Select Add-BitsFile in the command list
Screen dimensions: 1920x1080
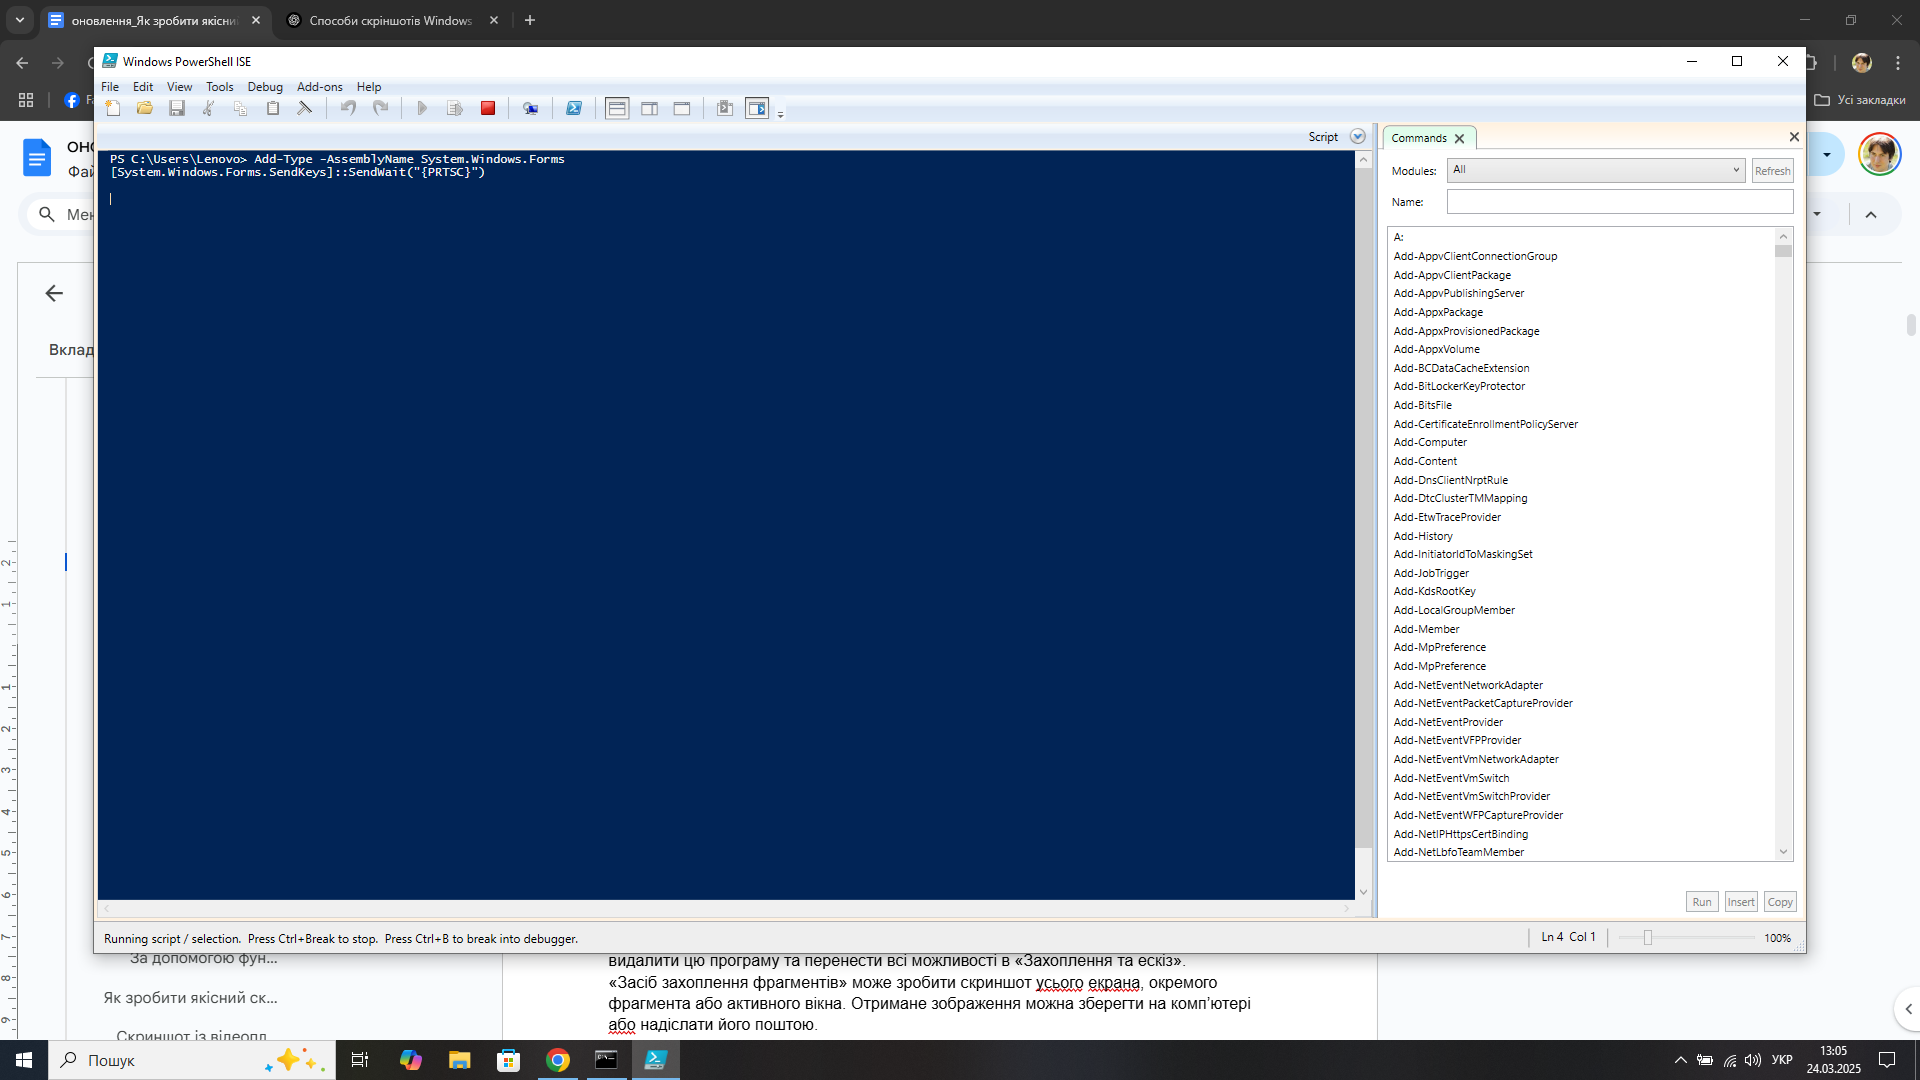[x=1422, y=405]
